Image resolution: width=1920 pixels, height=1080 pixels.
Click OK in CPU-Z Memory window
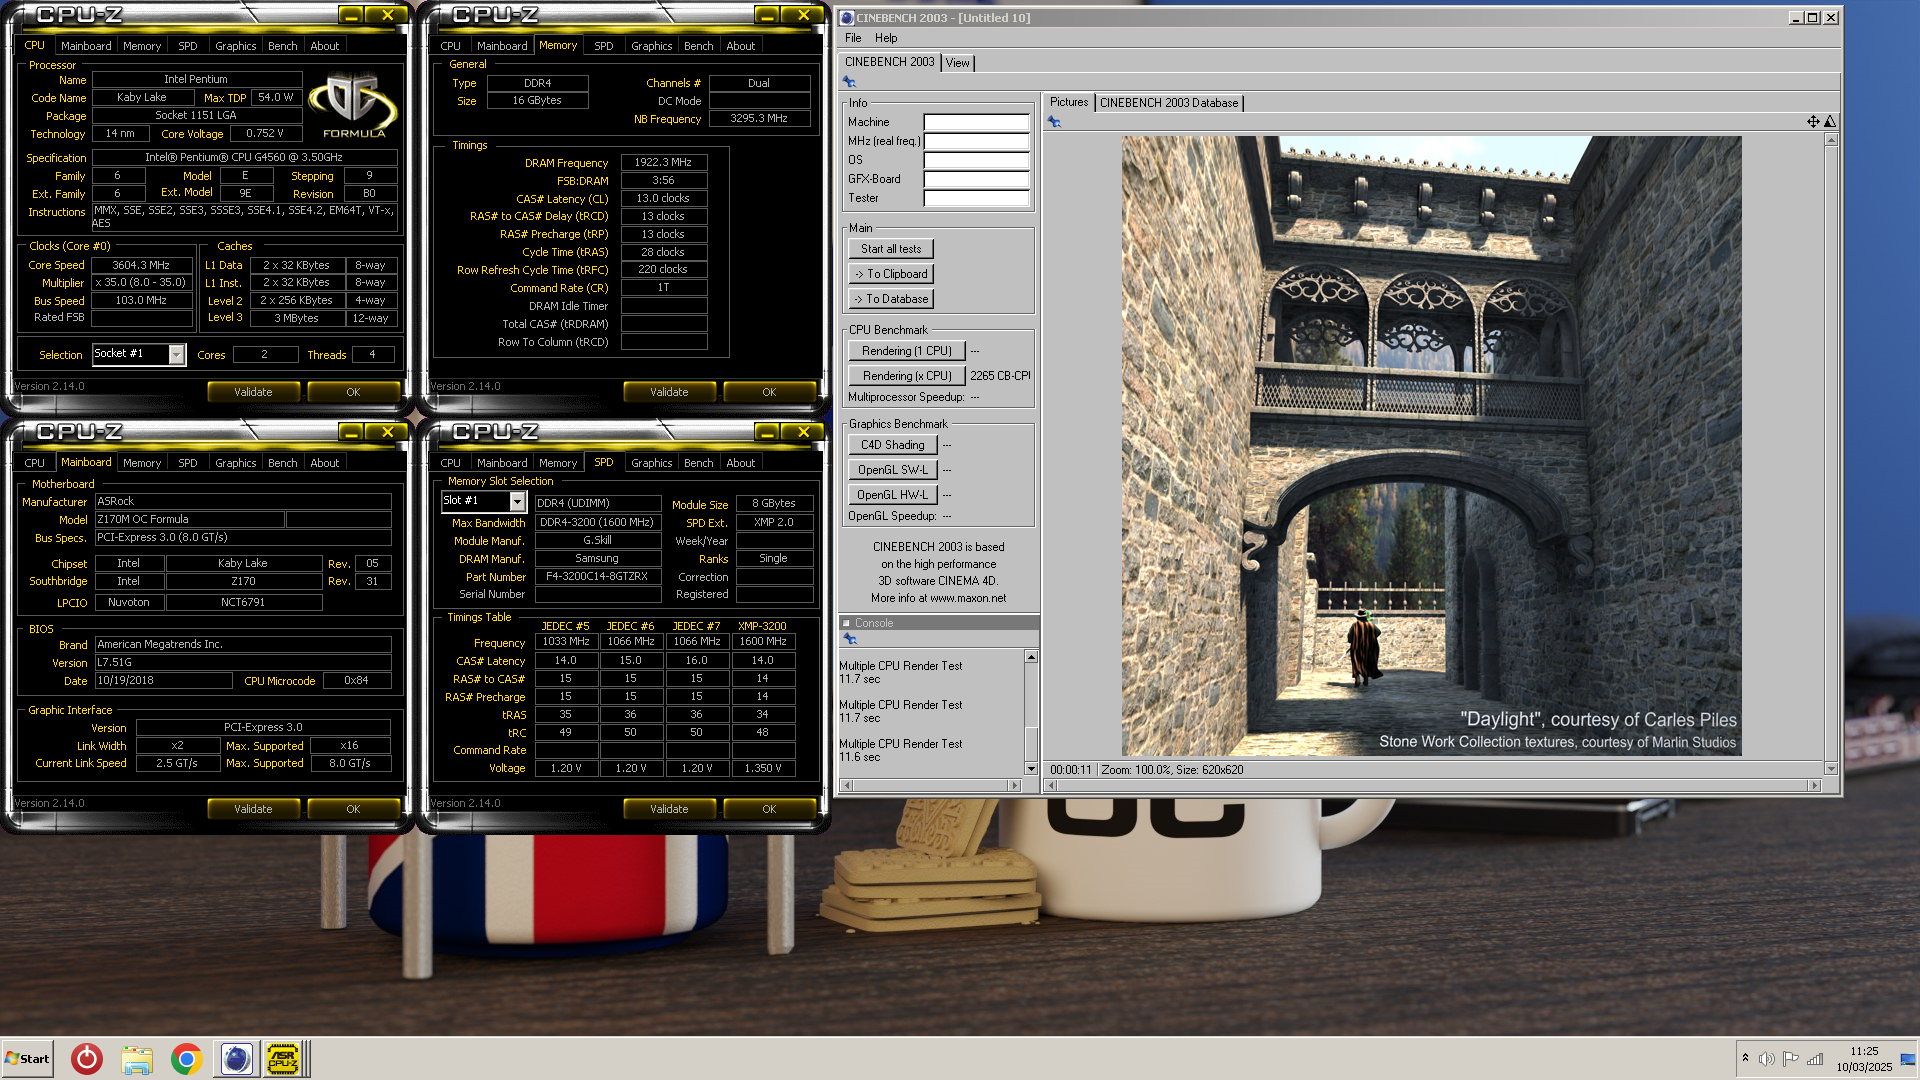(769, 392)
